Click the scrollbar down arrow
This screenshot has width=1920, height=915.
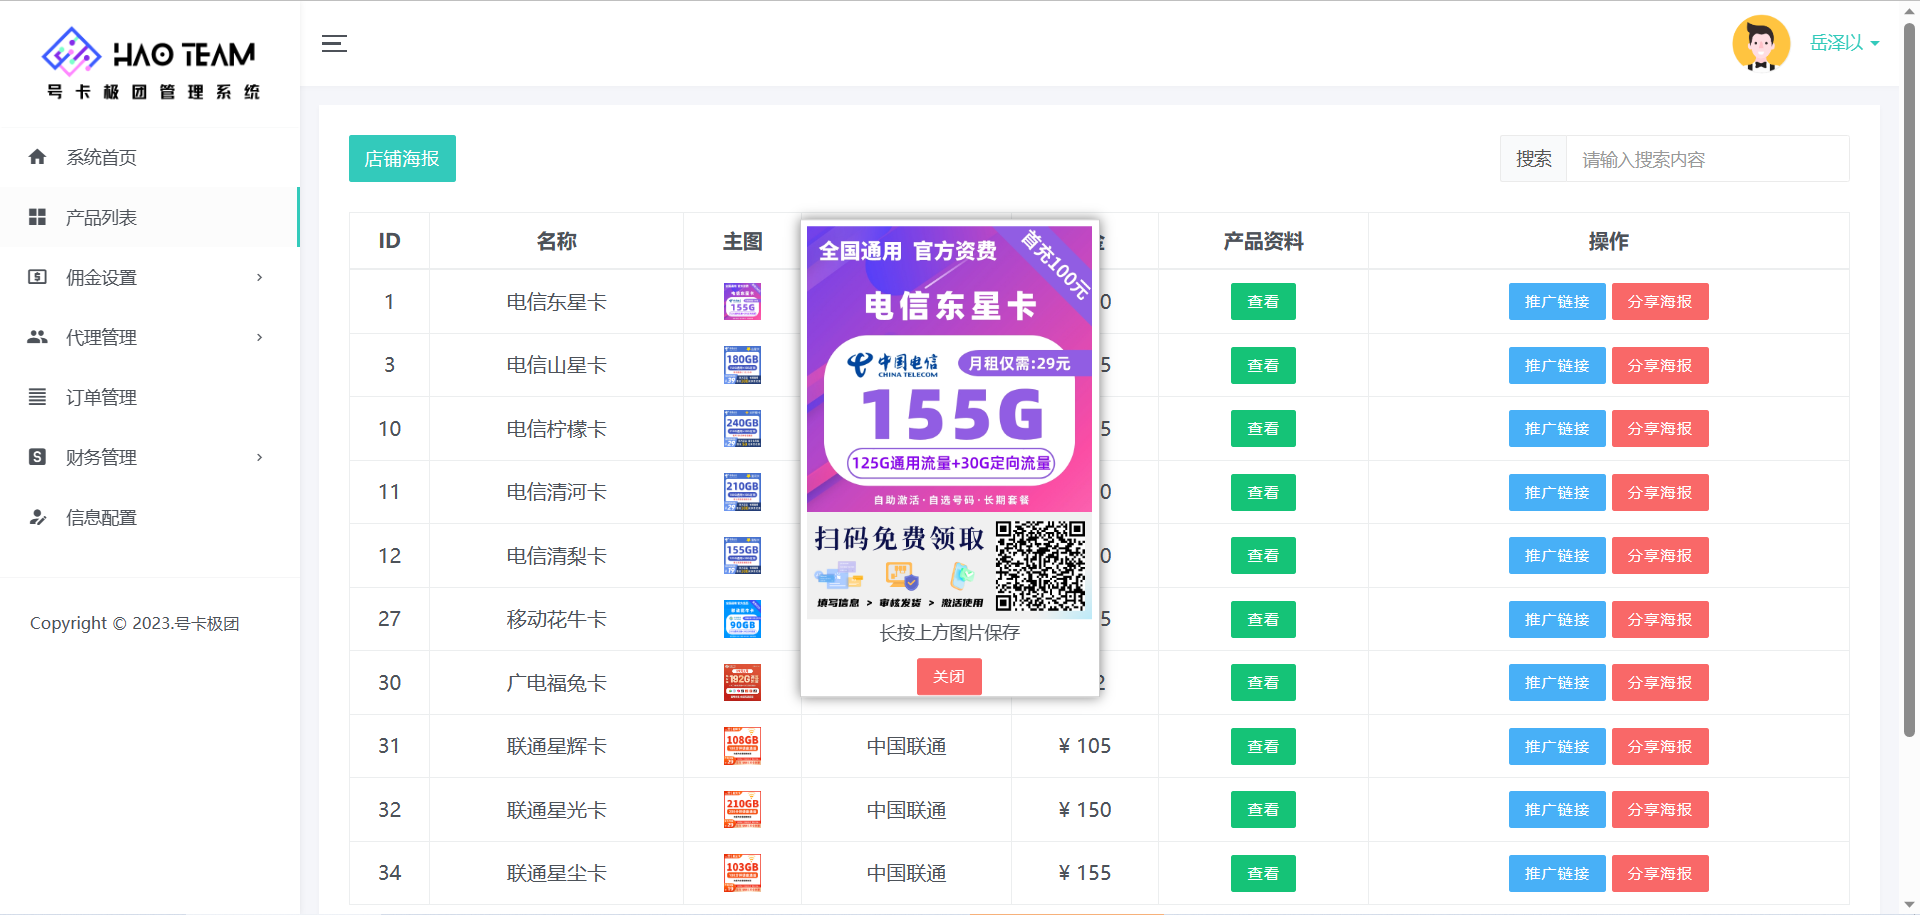tap(1909, 906)
